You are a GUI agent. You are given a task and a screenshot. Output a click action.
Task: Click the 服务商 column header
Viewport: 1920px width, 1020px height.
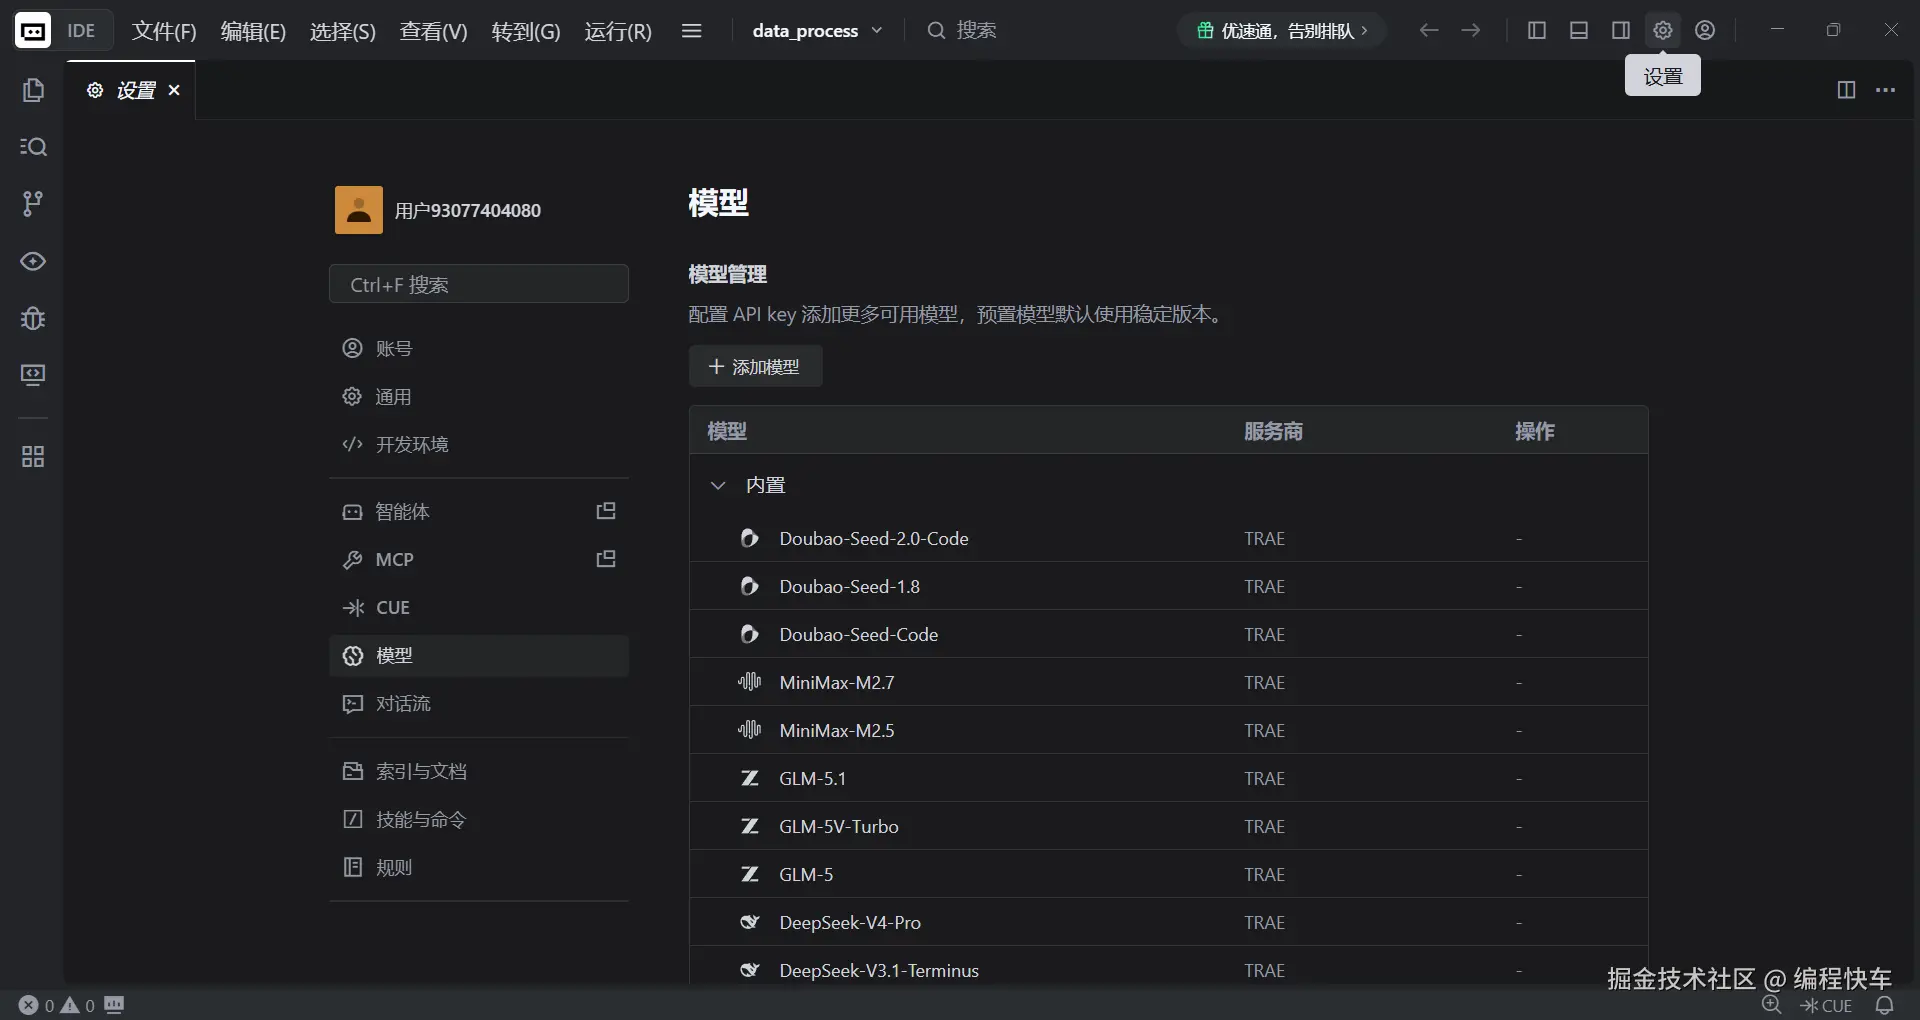coord(1273,431)
